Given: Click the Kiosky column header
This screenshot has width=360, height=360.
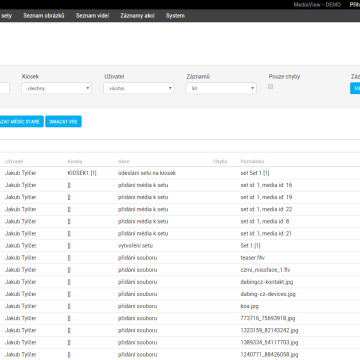Looking at the screenshot, I should pos(75,162).
